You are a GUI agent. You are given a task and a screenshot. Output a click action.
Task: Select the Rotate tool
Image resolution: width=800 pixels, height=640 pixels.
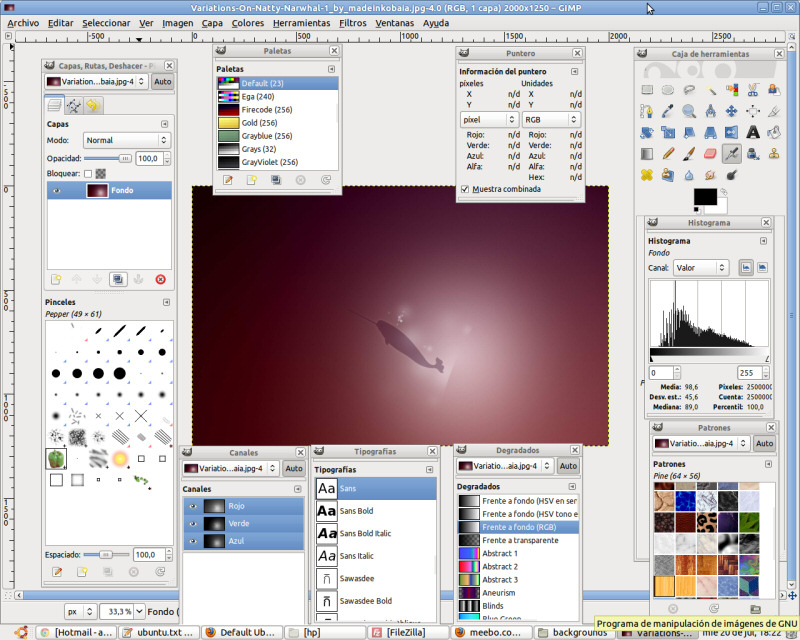pyautogui.click(x=647, y=133)
